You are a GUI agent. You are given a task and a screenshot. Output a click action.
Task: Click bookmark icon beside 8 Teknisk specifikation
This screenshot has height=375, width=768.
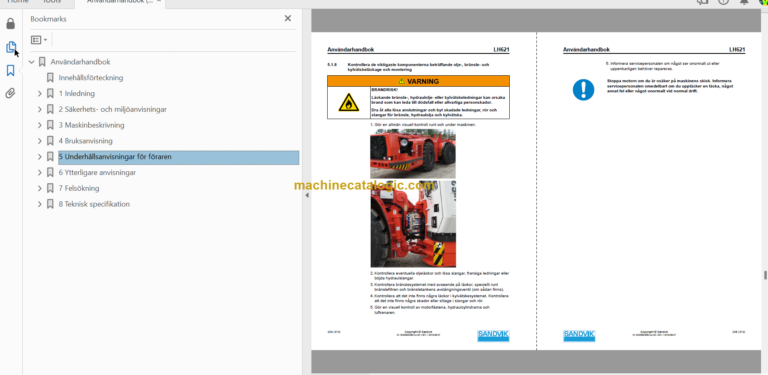[x=50, y=204]
